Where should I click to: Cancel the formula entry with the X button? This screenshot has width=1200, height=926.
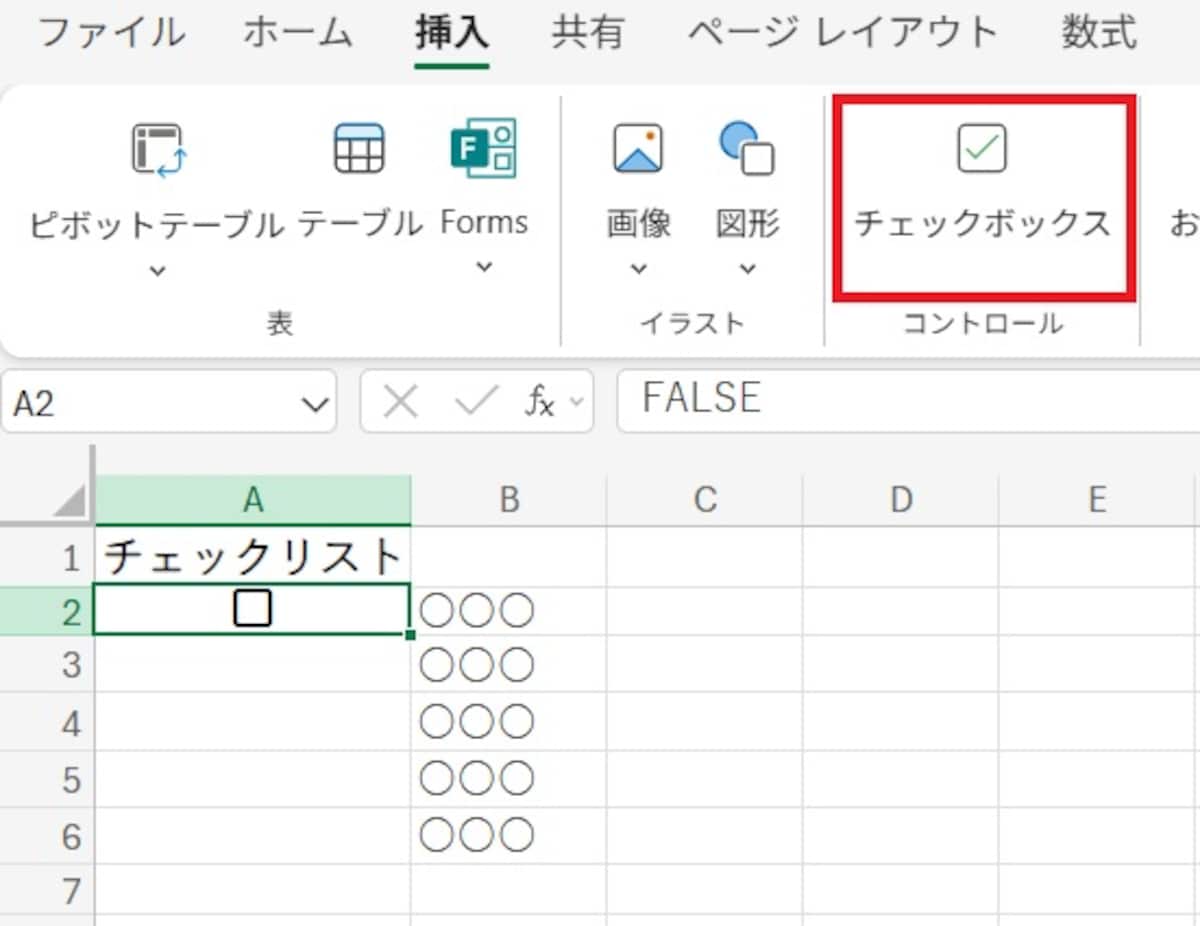(399, 399)
